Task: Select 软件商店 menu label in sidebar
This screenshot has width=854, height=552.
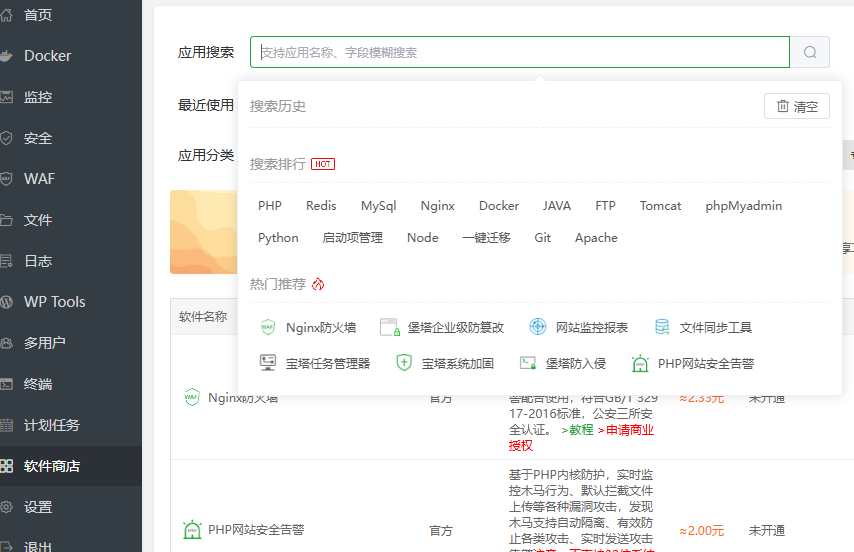Action: click(52, 466)
